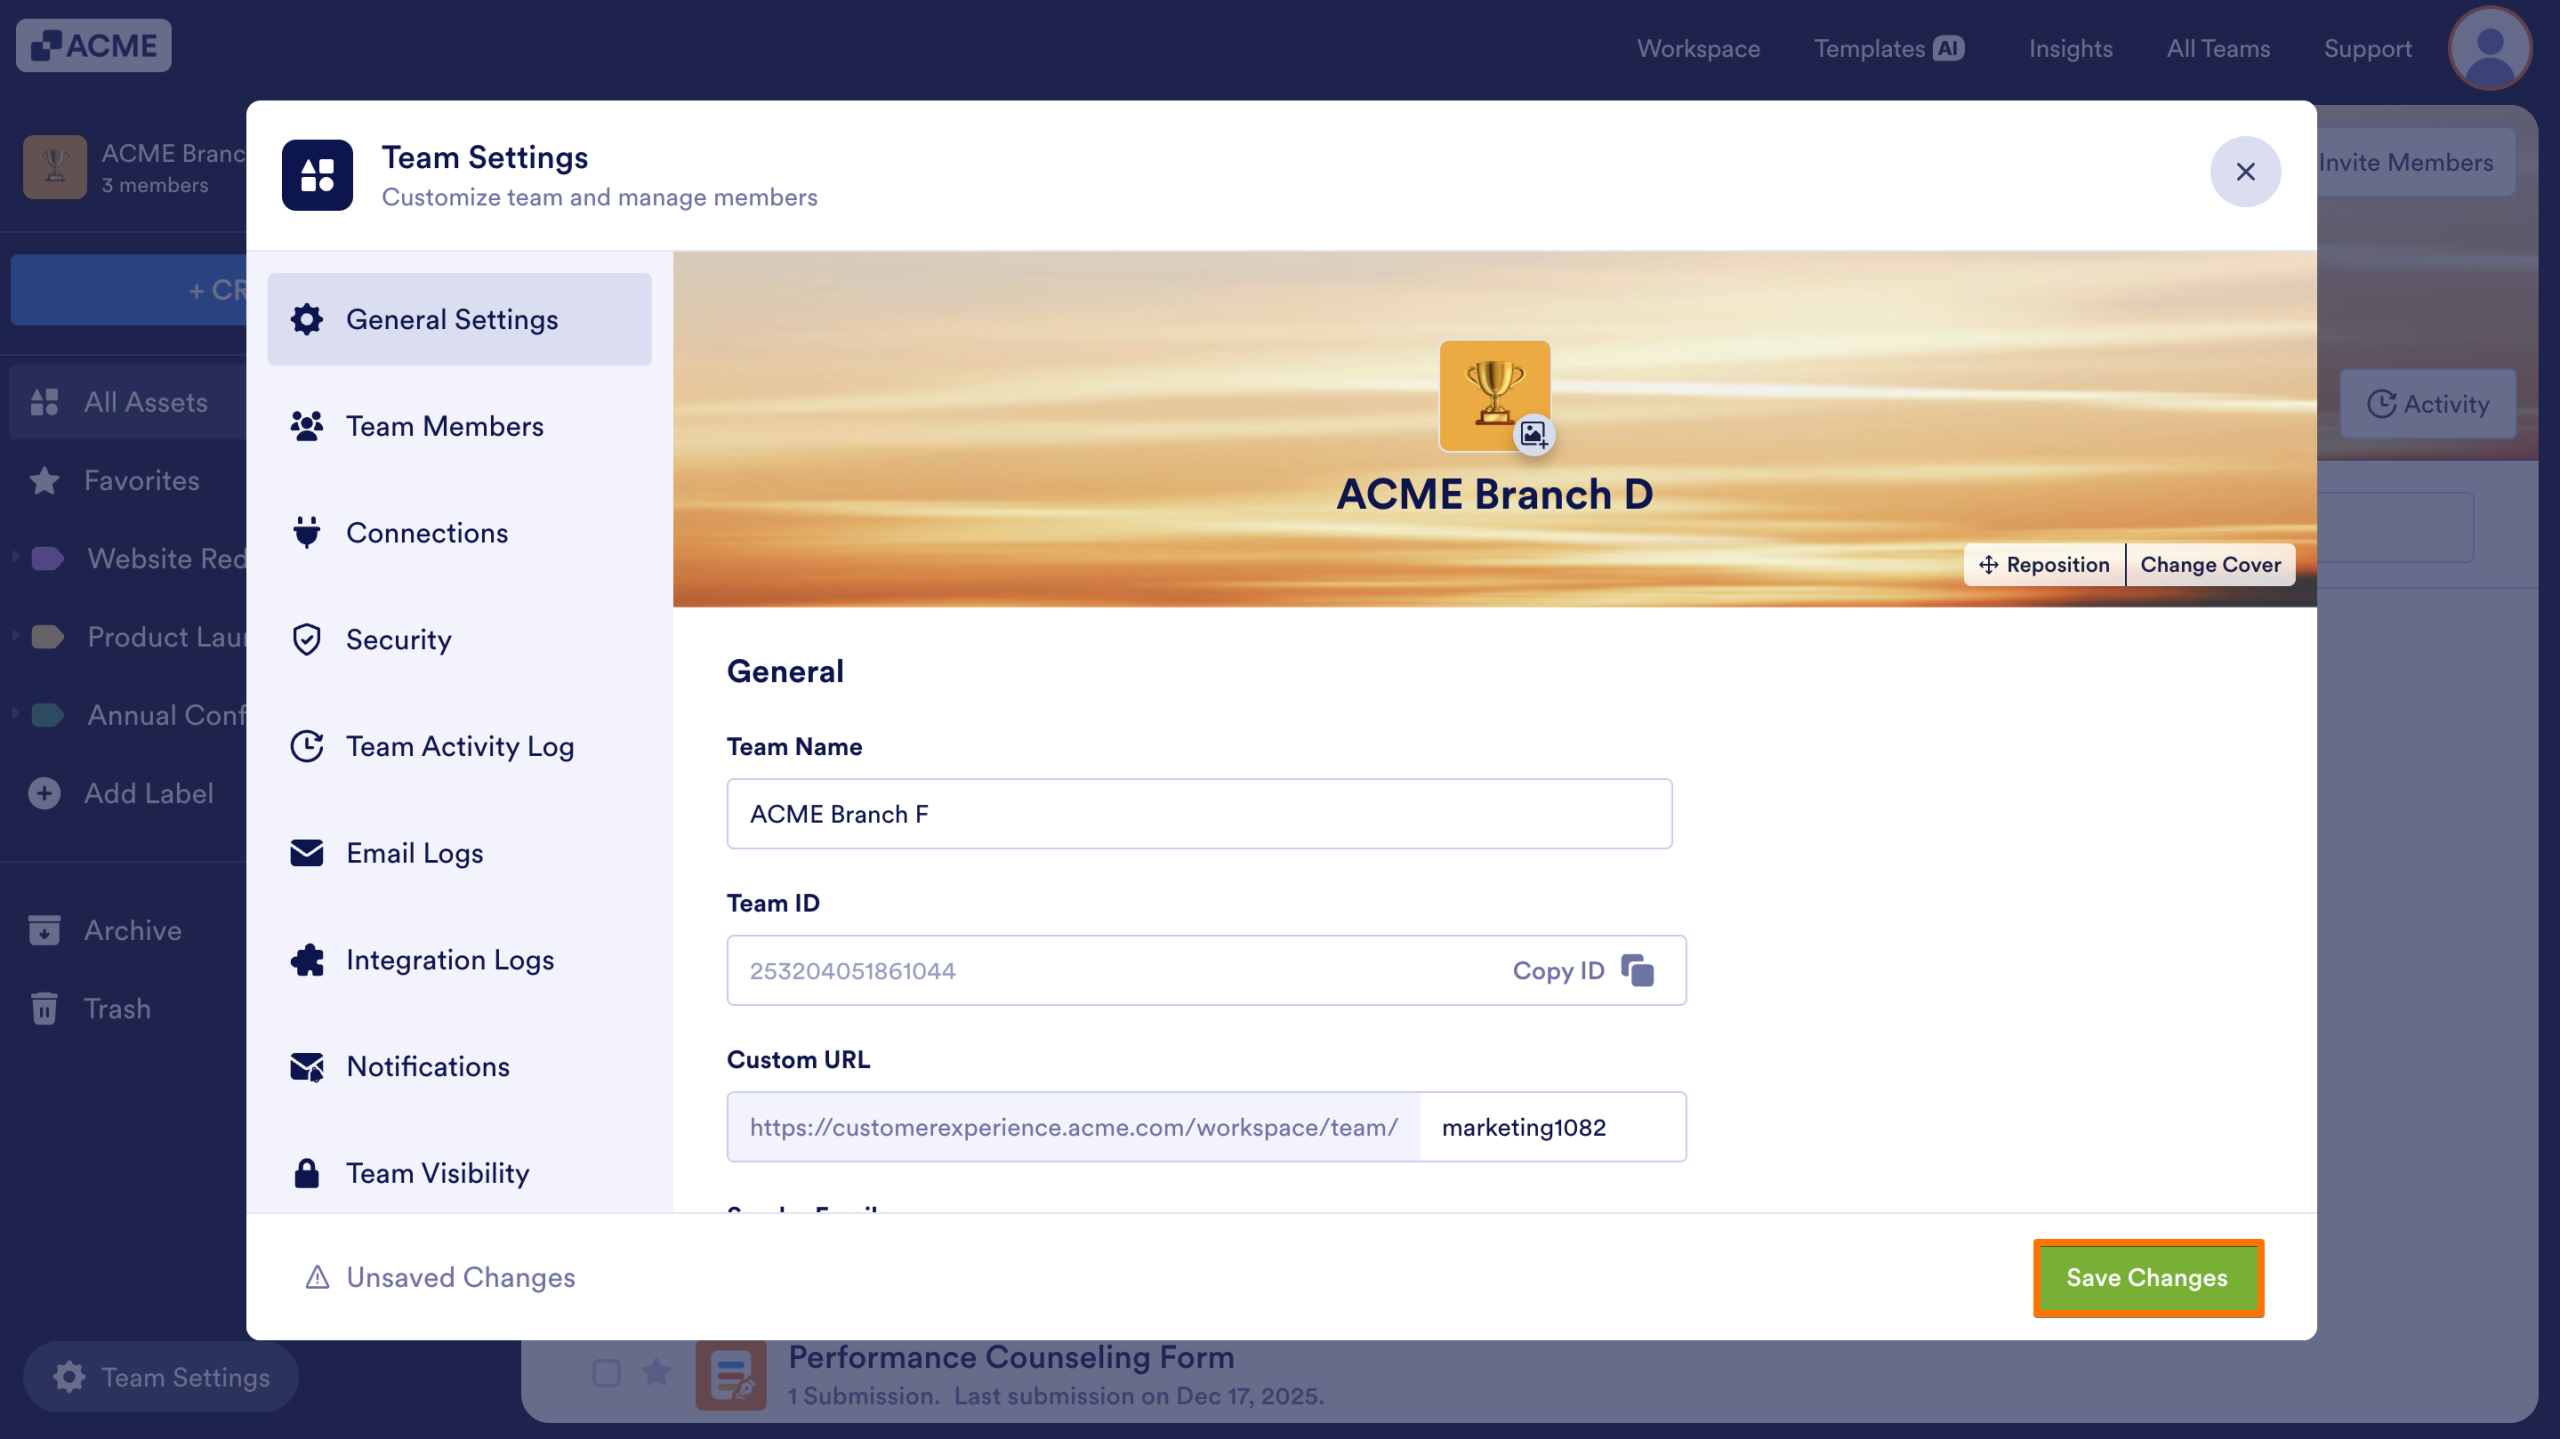Open Performance Counseling Form title link
The image size is (2560, 1439).
(1011, 1356)
